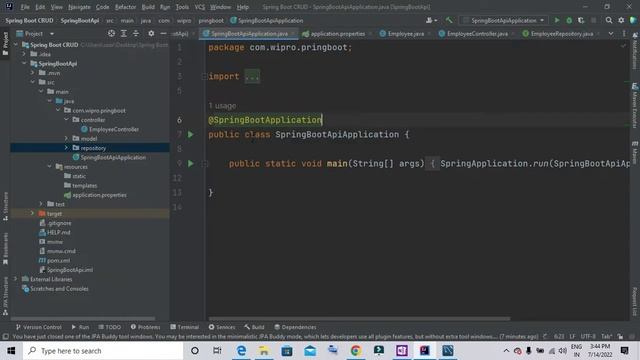Open Search Everywhere magnifier icon
This screenshot has width=640, height=360.
(x=609, y=20)
